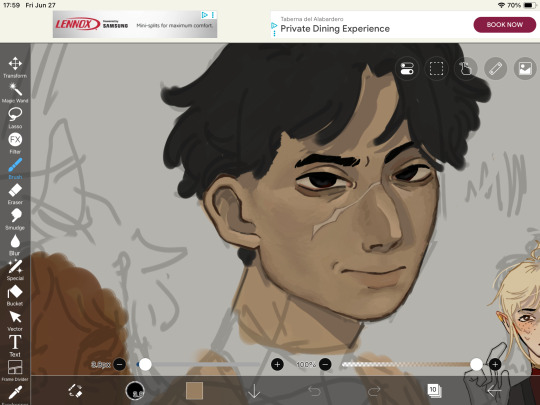The image size is (540, 405).
Task: Select the Bucket fill tool
Action: point(15,295)
